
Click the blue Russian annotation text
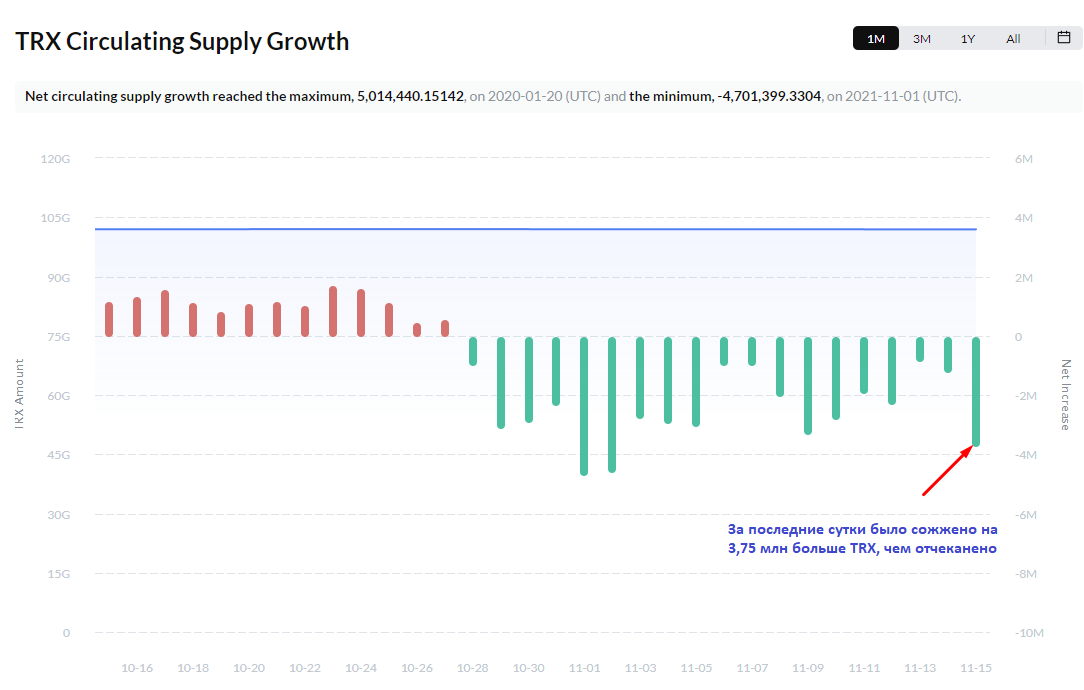pos(861,539)
